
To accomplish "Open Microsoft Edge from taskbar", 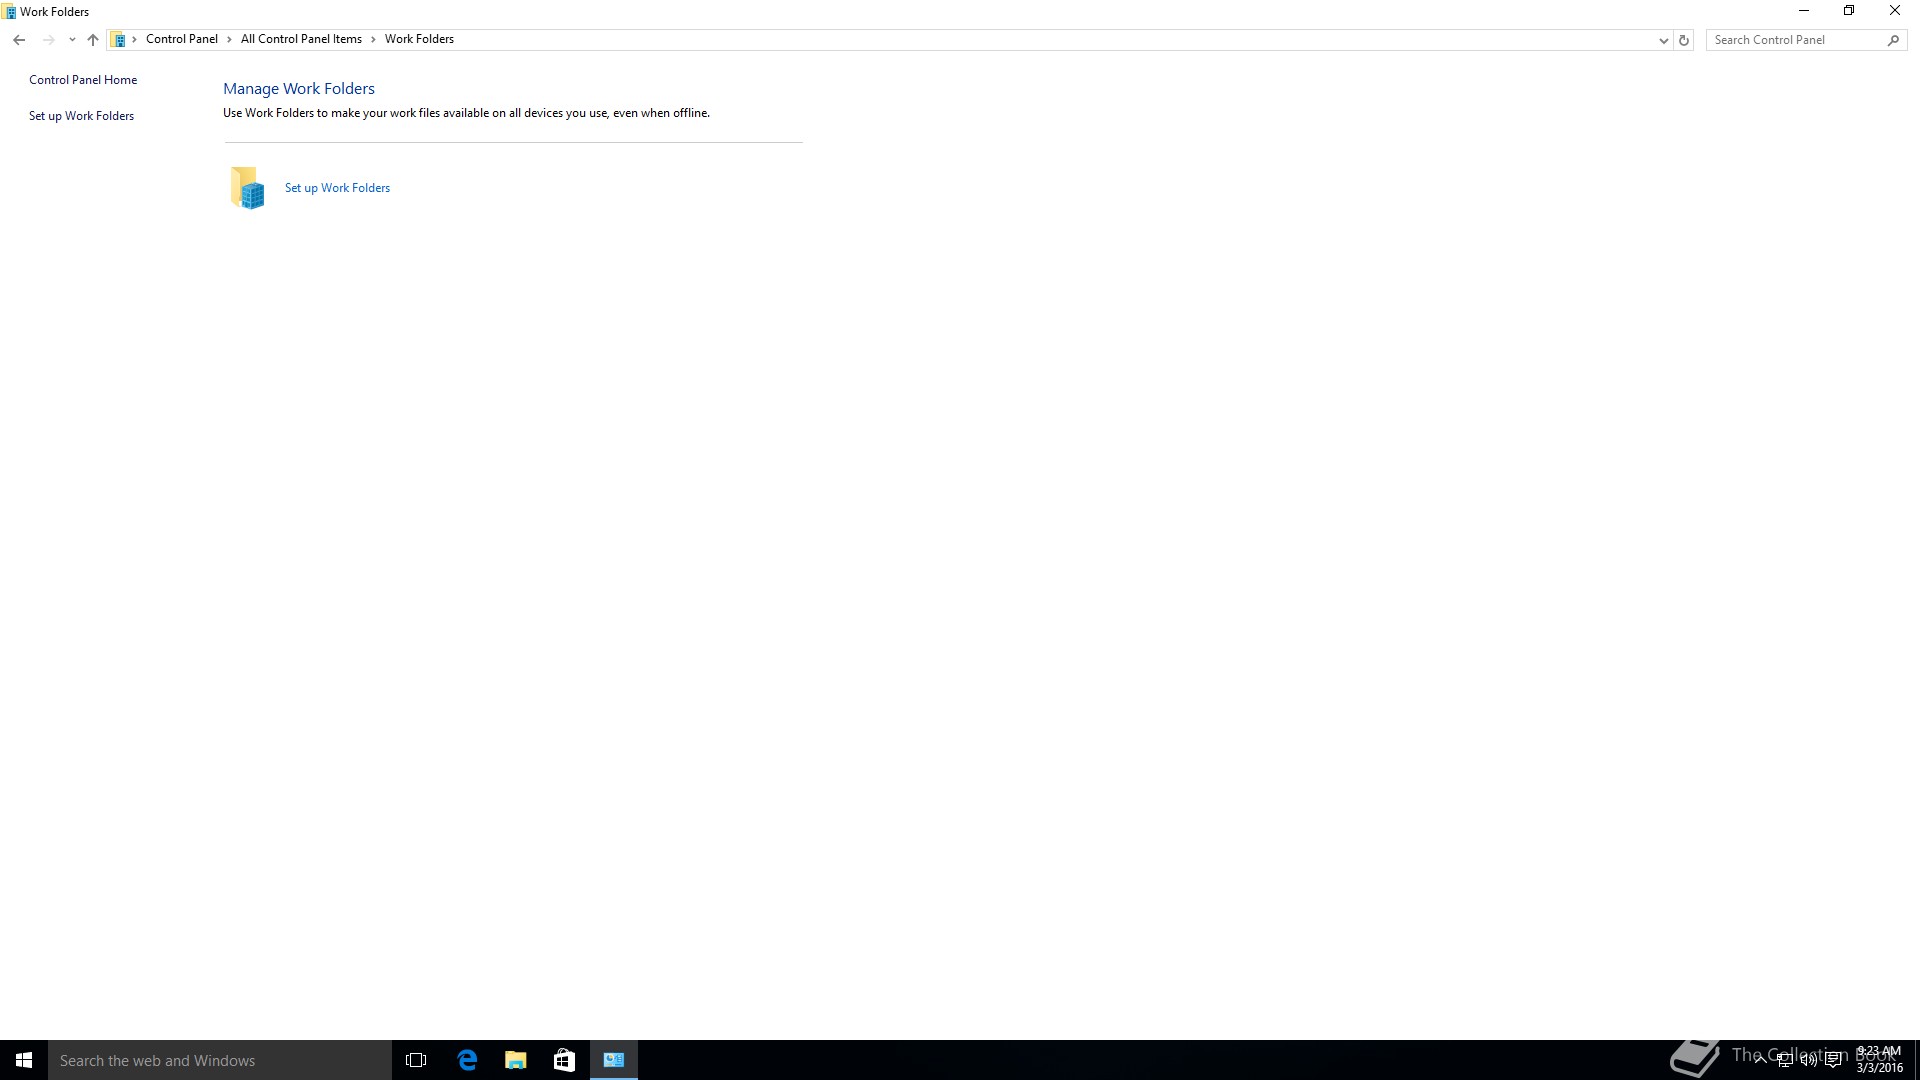I will [467, 1060].
